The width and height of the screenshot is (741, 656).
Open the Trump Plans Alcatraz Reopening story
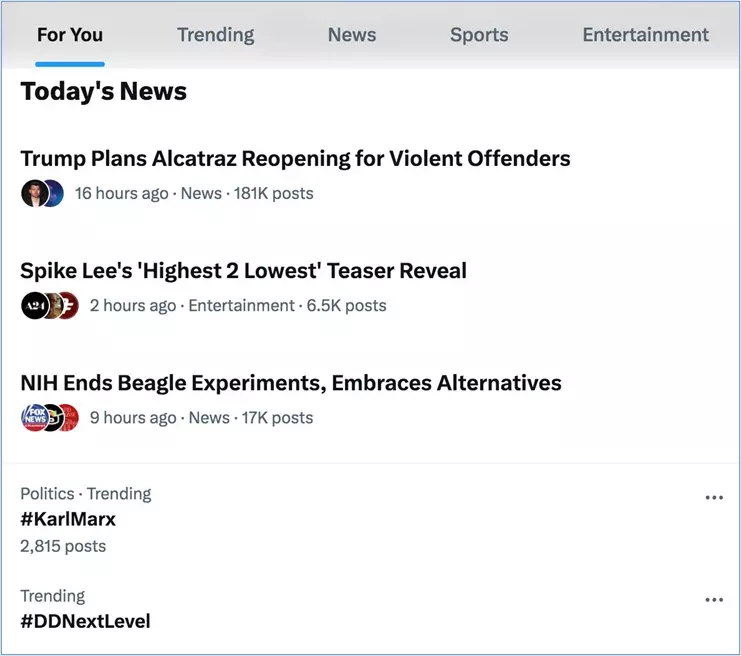(x=295, y=158)
